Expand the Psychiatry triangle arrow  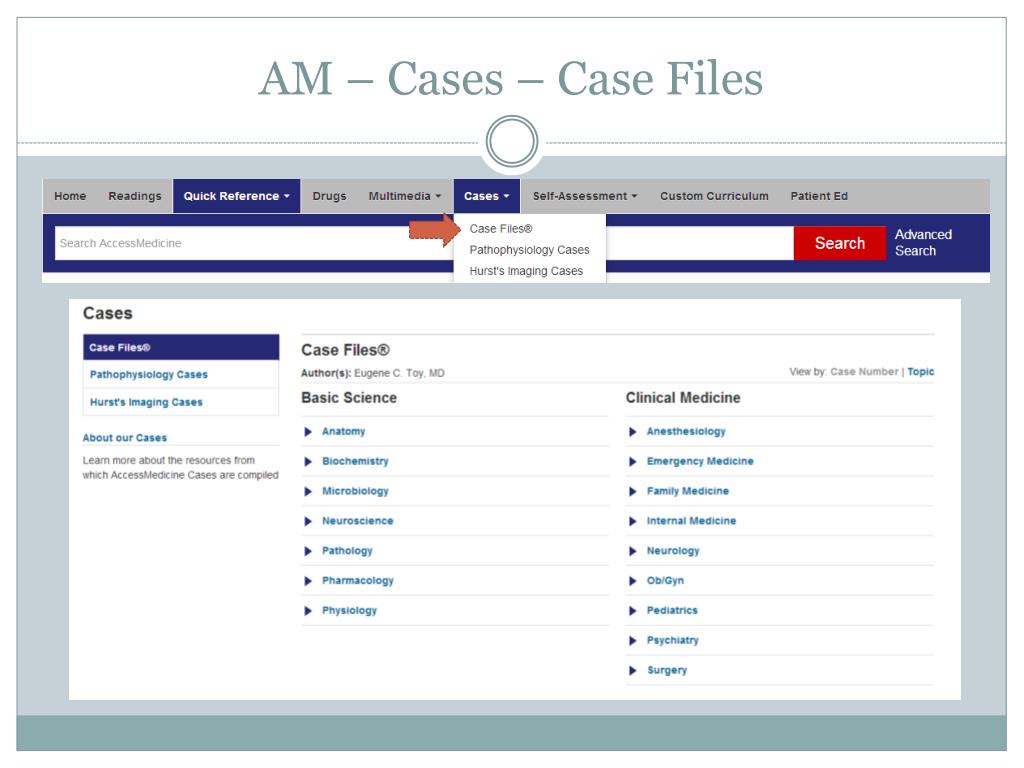point(633,641)
